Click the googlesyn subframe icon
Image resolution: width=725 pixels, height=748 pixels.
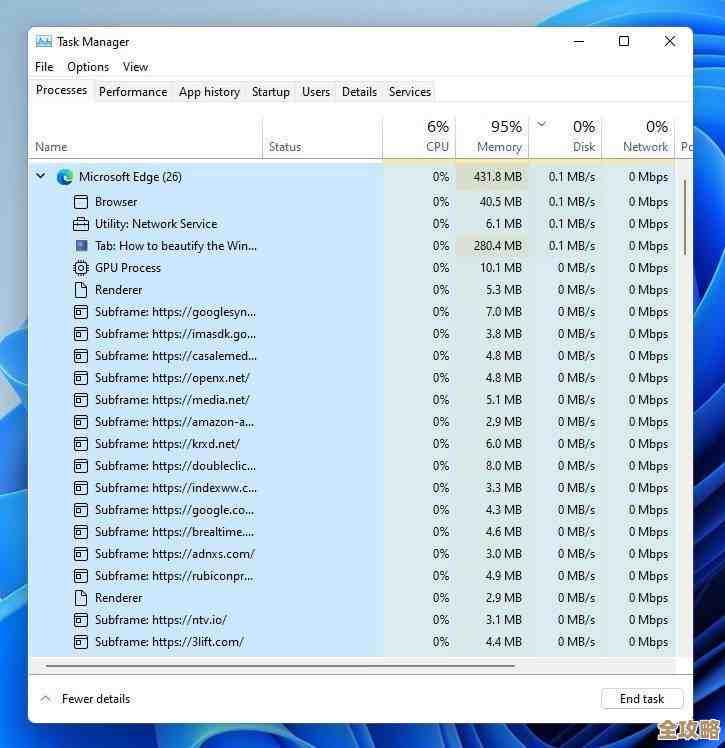(81, 312)
